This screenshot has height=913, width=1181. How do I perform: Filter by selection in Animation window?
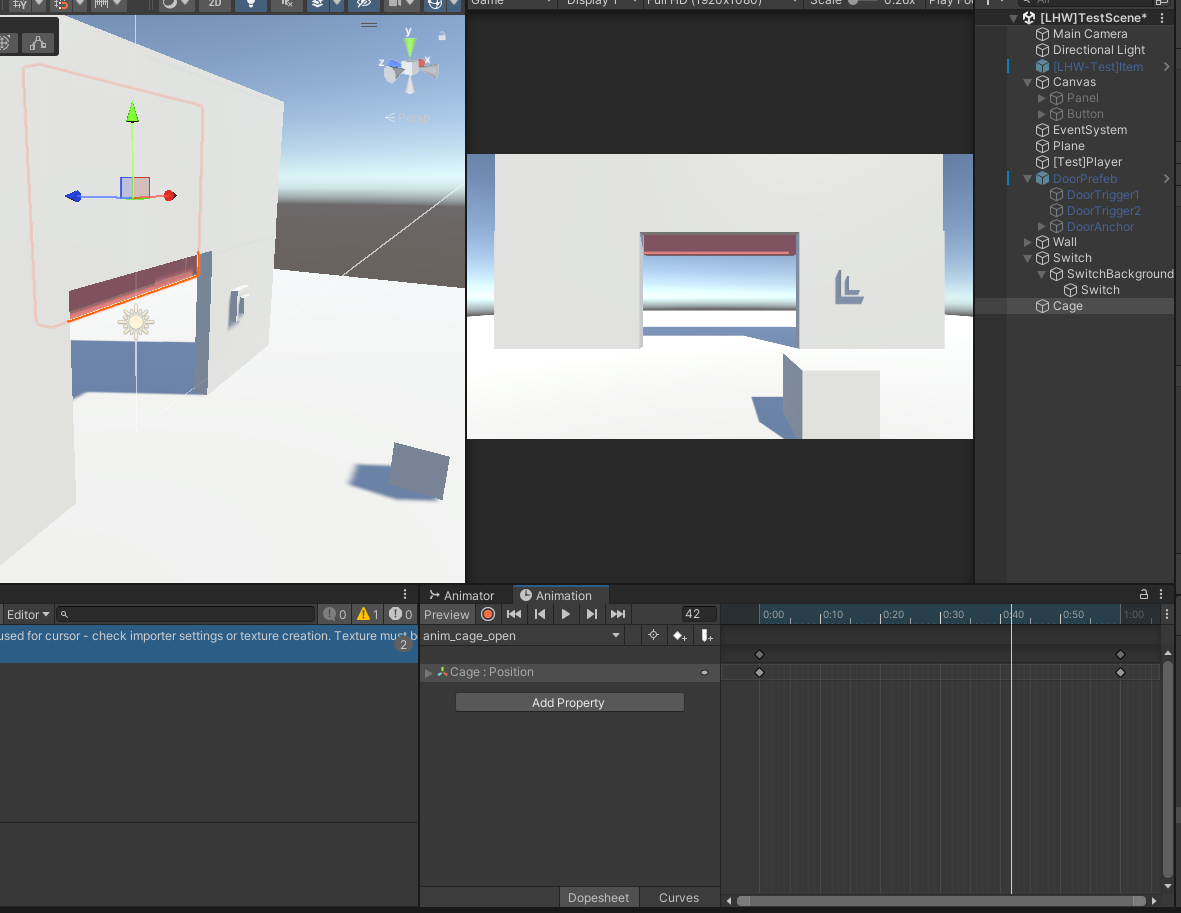(x=653, y=635)
